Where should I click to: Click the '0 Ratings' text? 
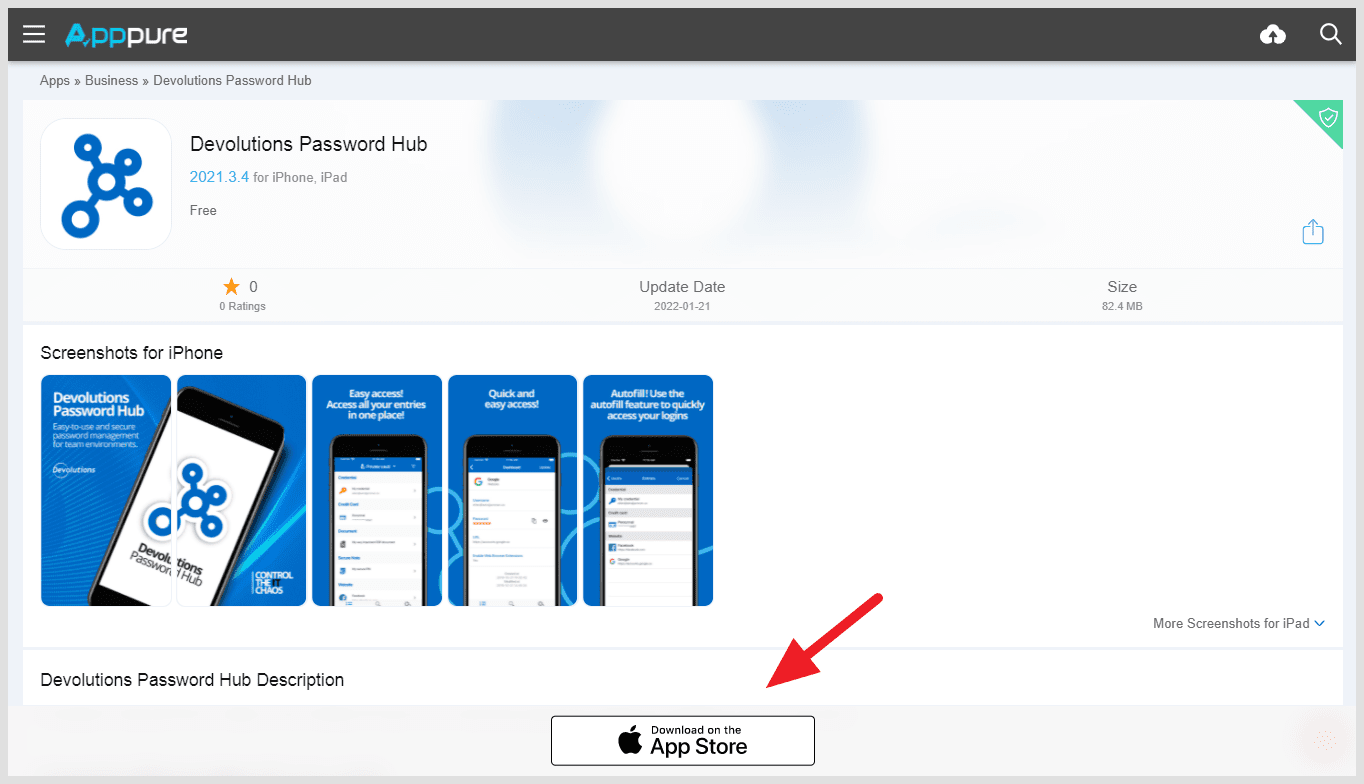coord(243,306)
